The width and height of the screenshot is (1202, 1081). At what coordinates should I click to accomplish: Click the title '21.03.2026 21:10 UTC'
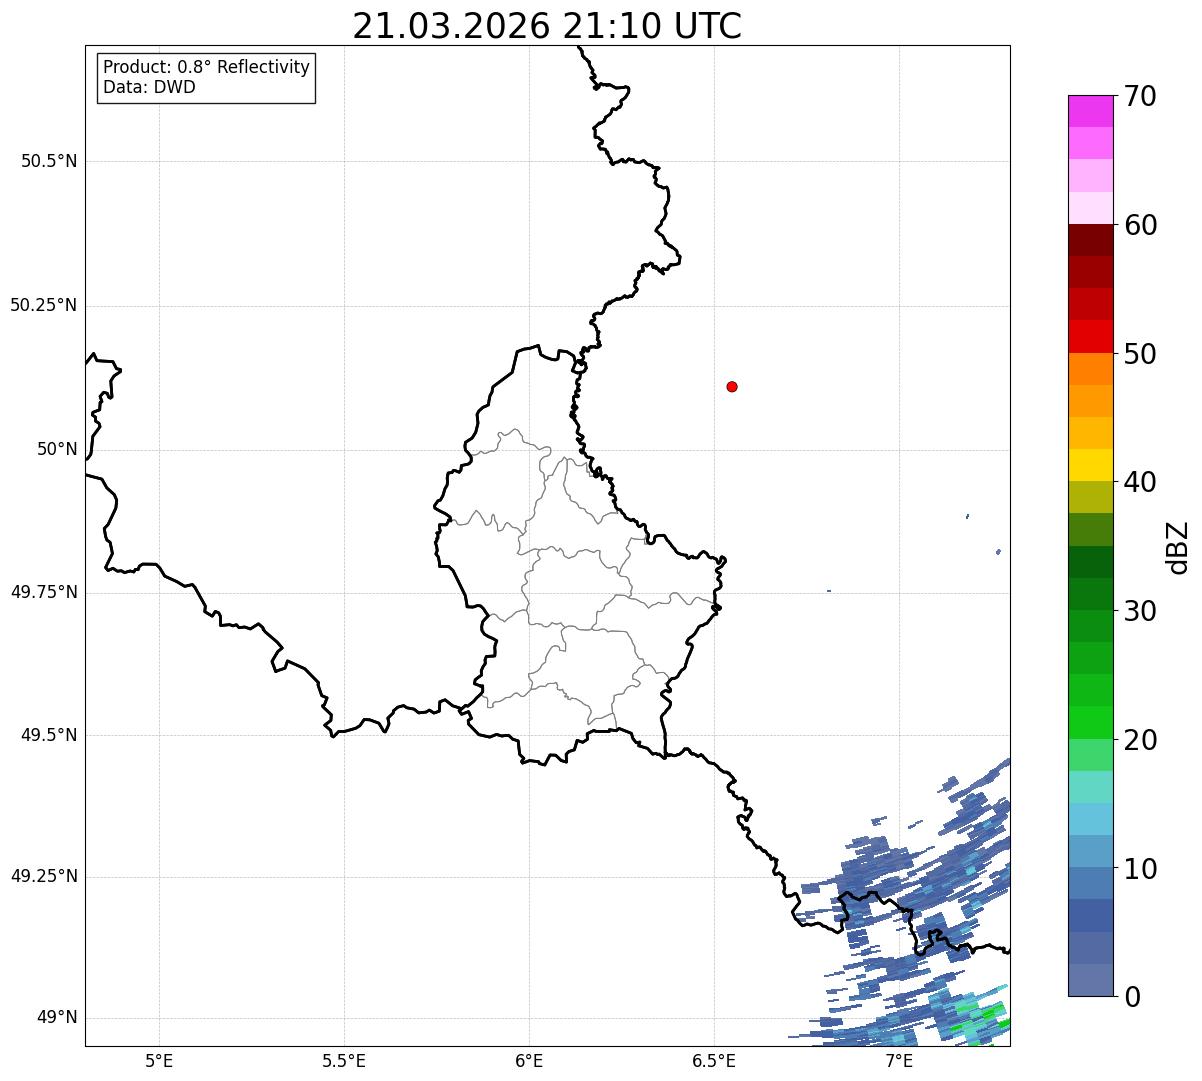point(547,26)
